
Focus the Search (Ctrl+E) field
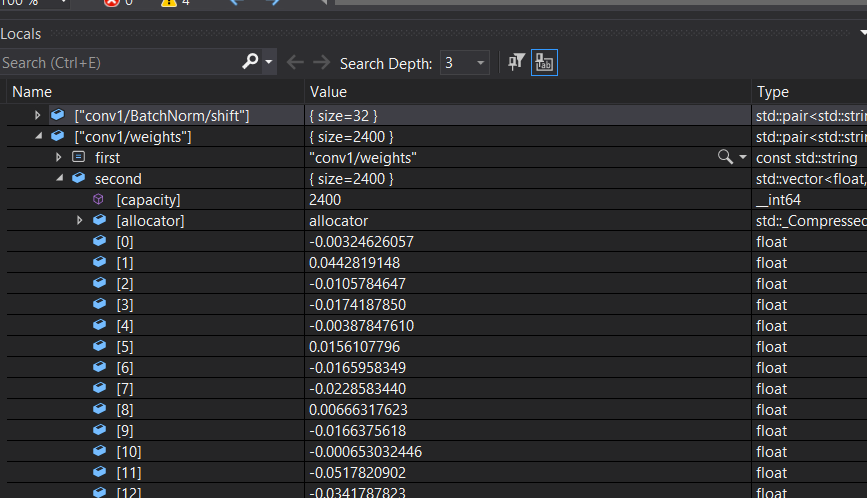pos(119,63)
